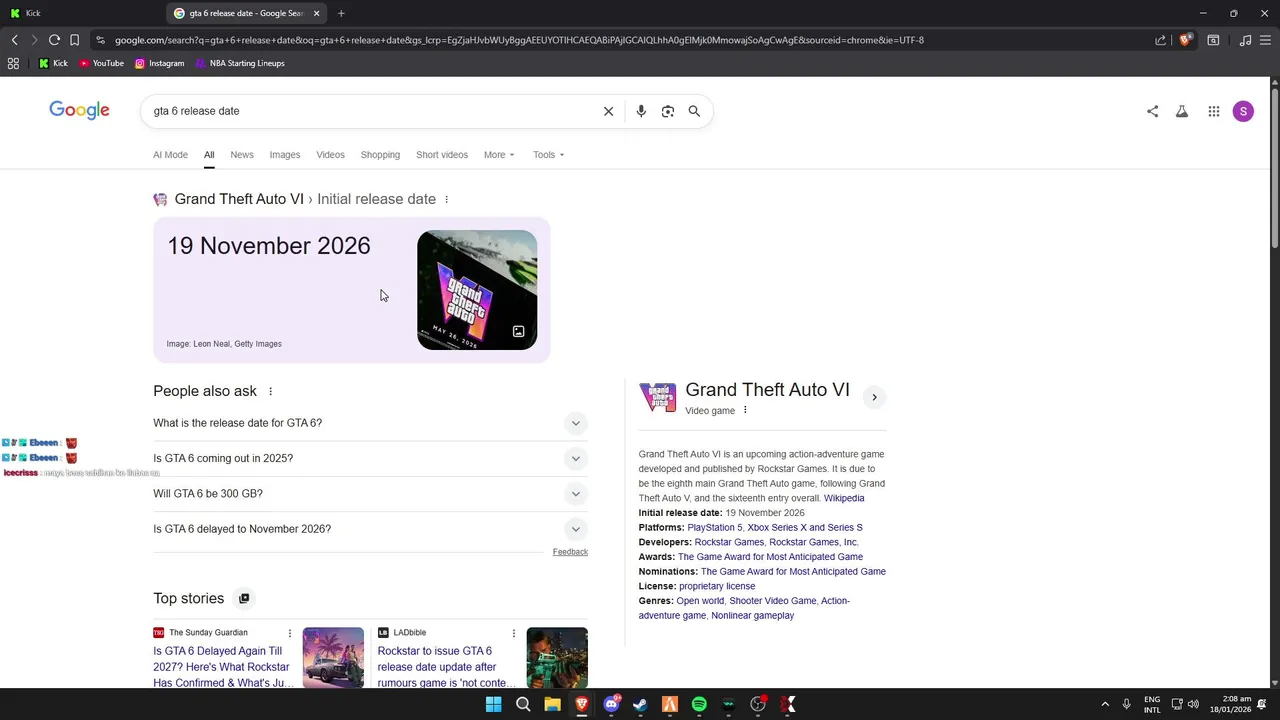Open the Top stories collection icon
1280x720 pixels.
click(x=244, y=598)
